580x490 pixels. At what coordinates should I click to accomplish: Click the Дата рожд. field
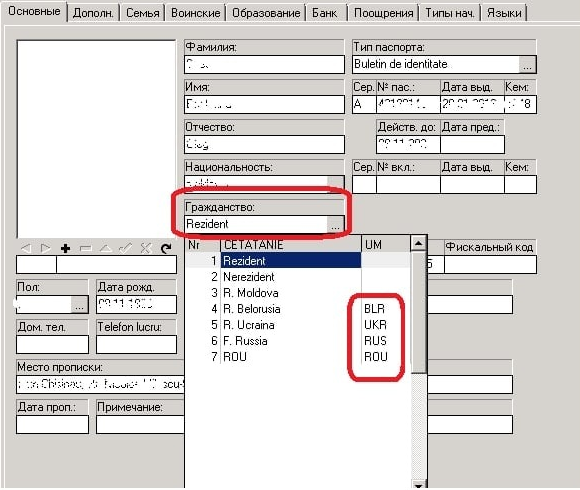coord(136,304)
